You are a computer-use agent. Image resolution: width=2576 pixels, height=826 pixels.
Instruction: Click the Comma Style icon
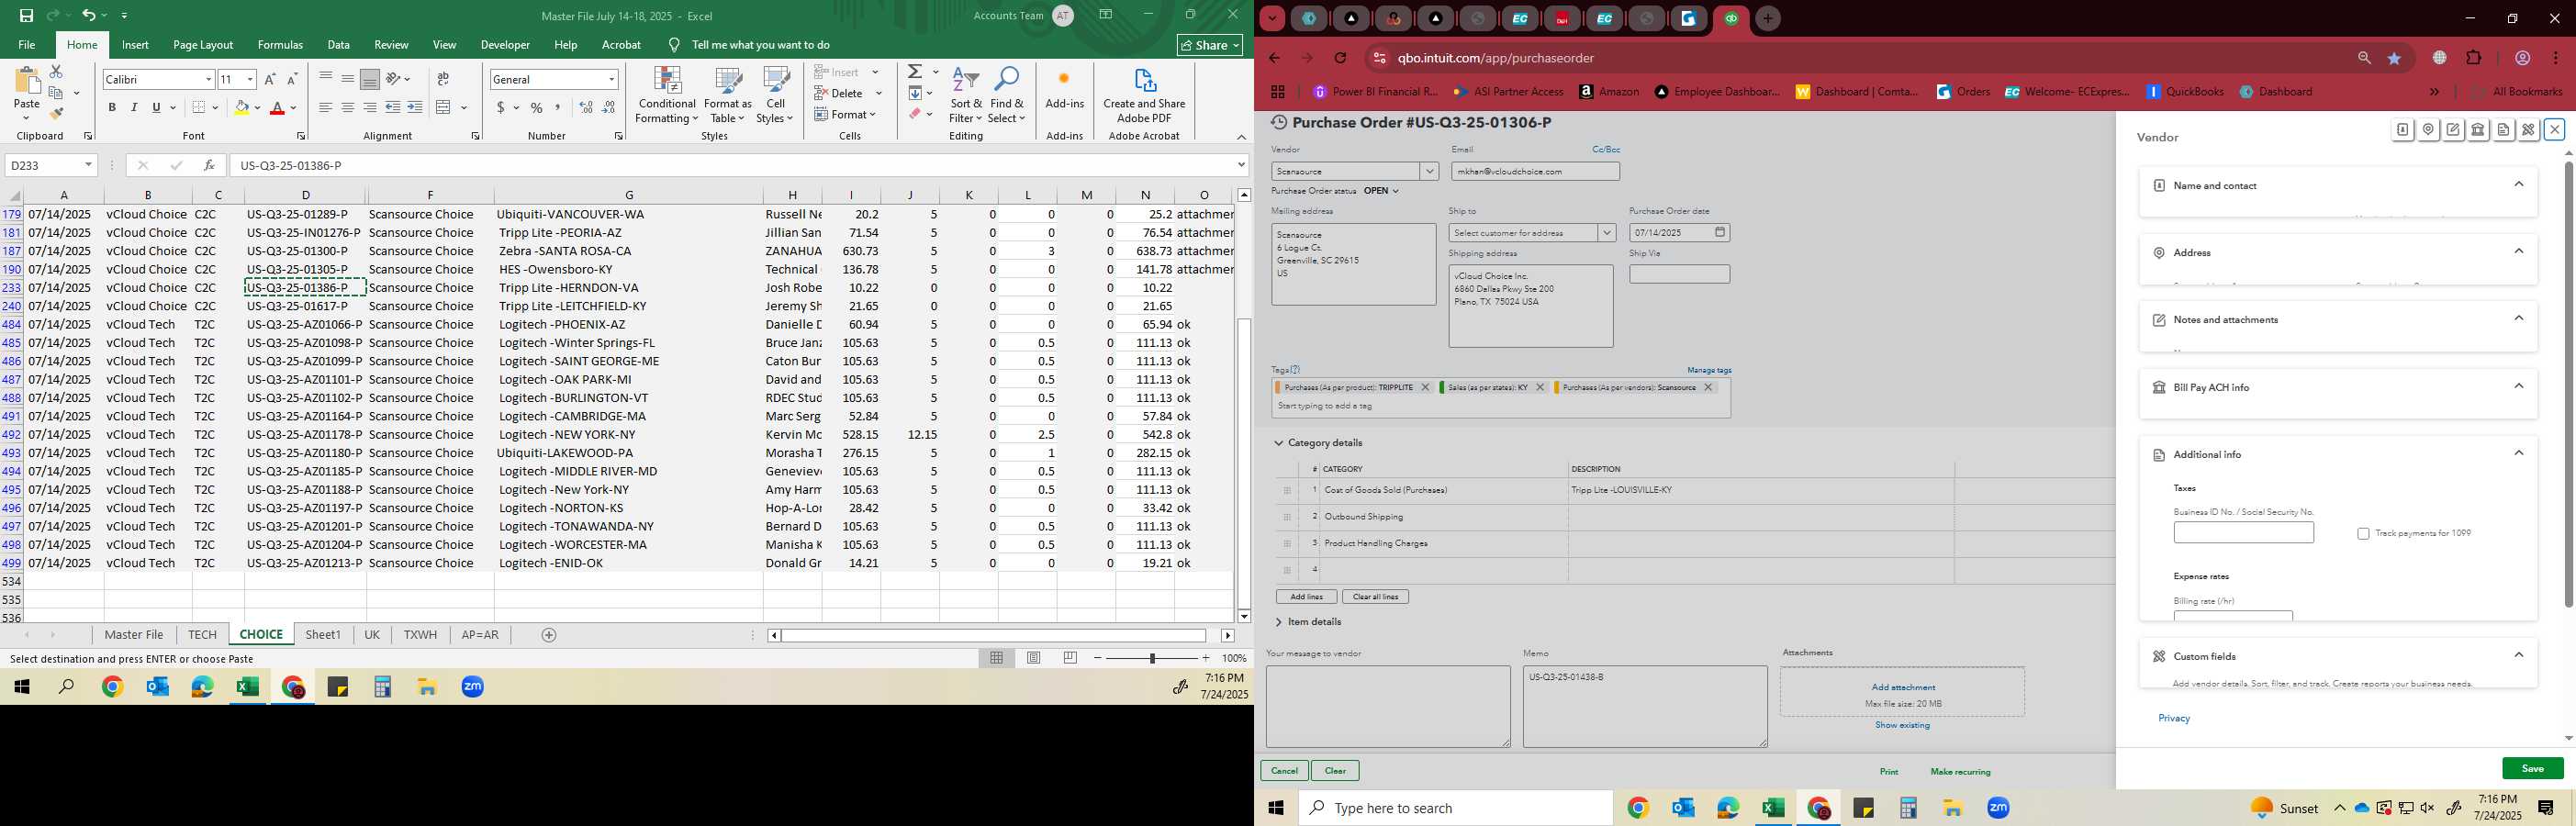pos(559,108)
